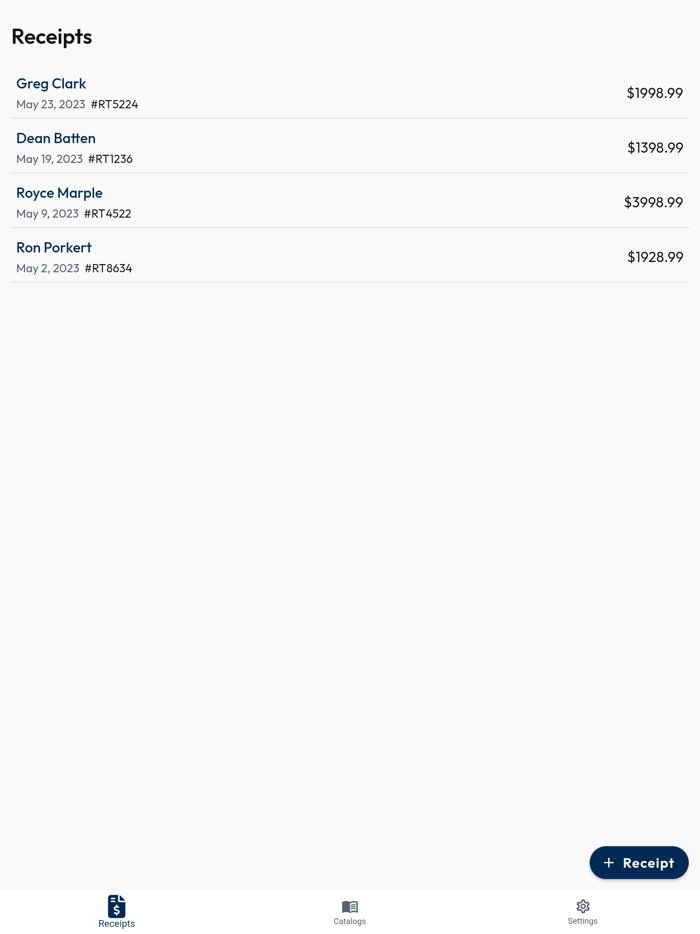Click receipt #RT1236 under Dean Batten
700x934 pixels.
110,158
